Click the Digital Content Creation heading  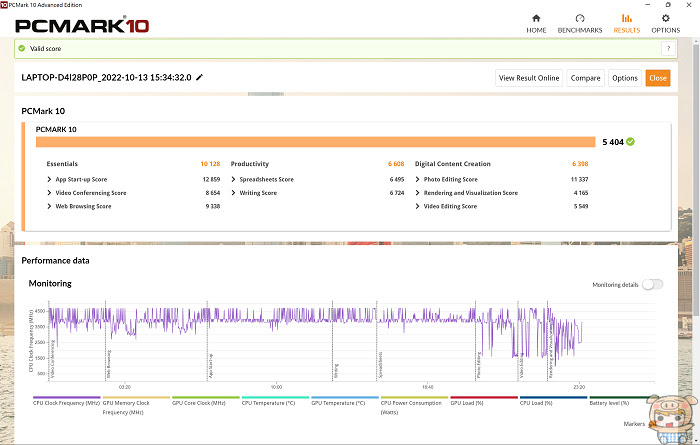[x=453, y=164]
